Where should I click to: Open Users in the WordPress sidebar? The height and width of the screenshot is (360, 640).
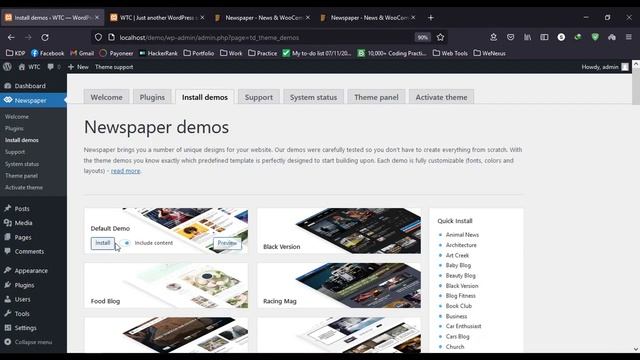point(22,299)
